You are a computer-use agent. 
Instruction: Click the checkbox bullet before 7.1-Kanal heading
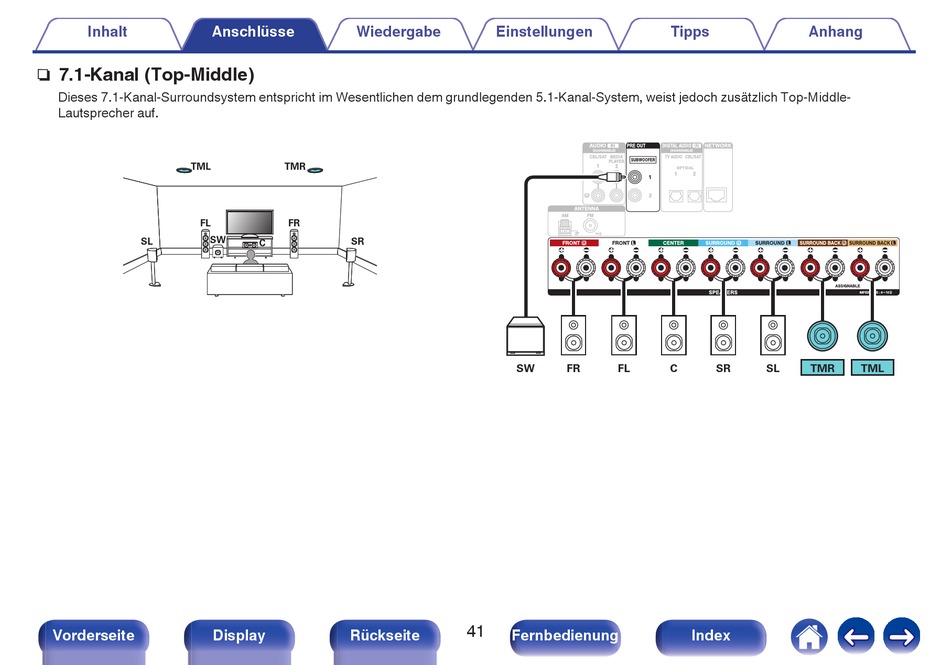[x=43, y=76]
